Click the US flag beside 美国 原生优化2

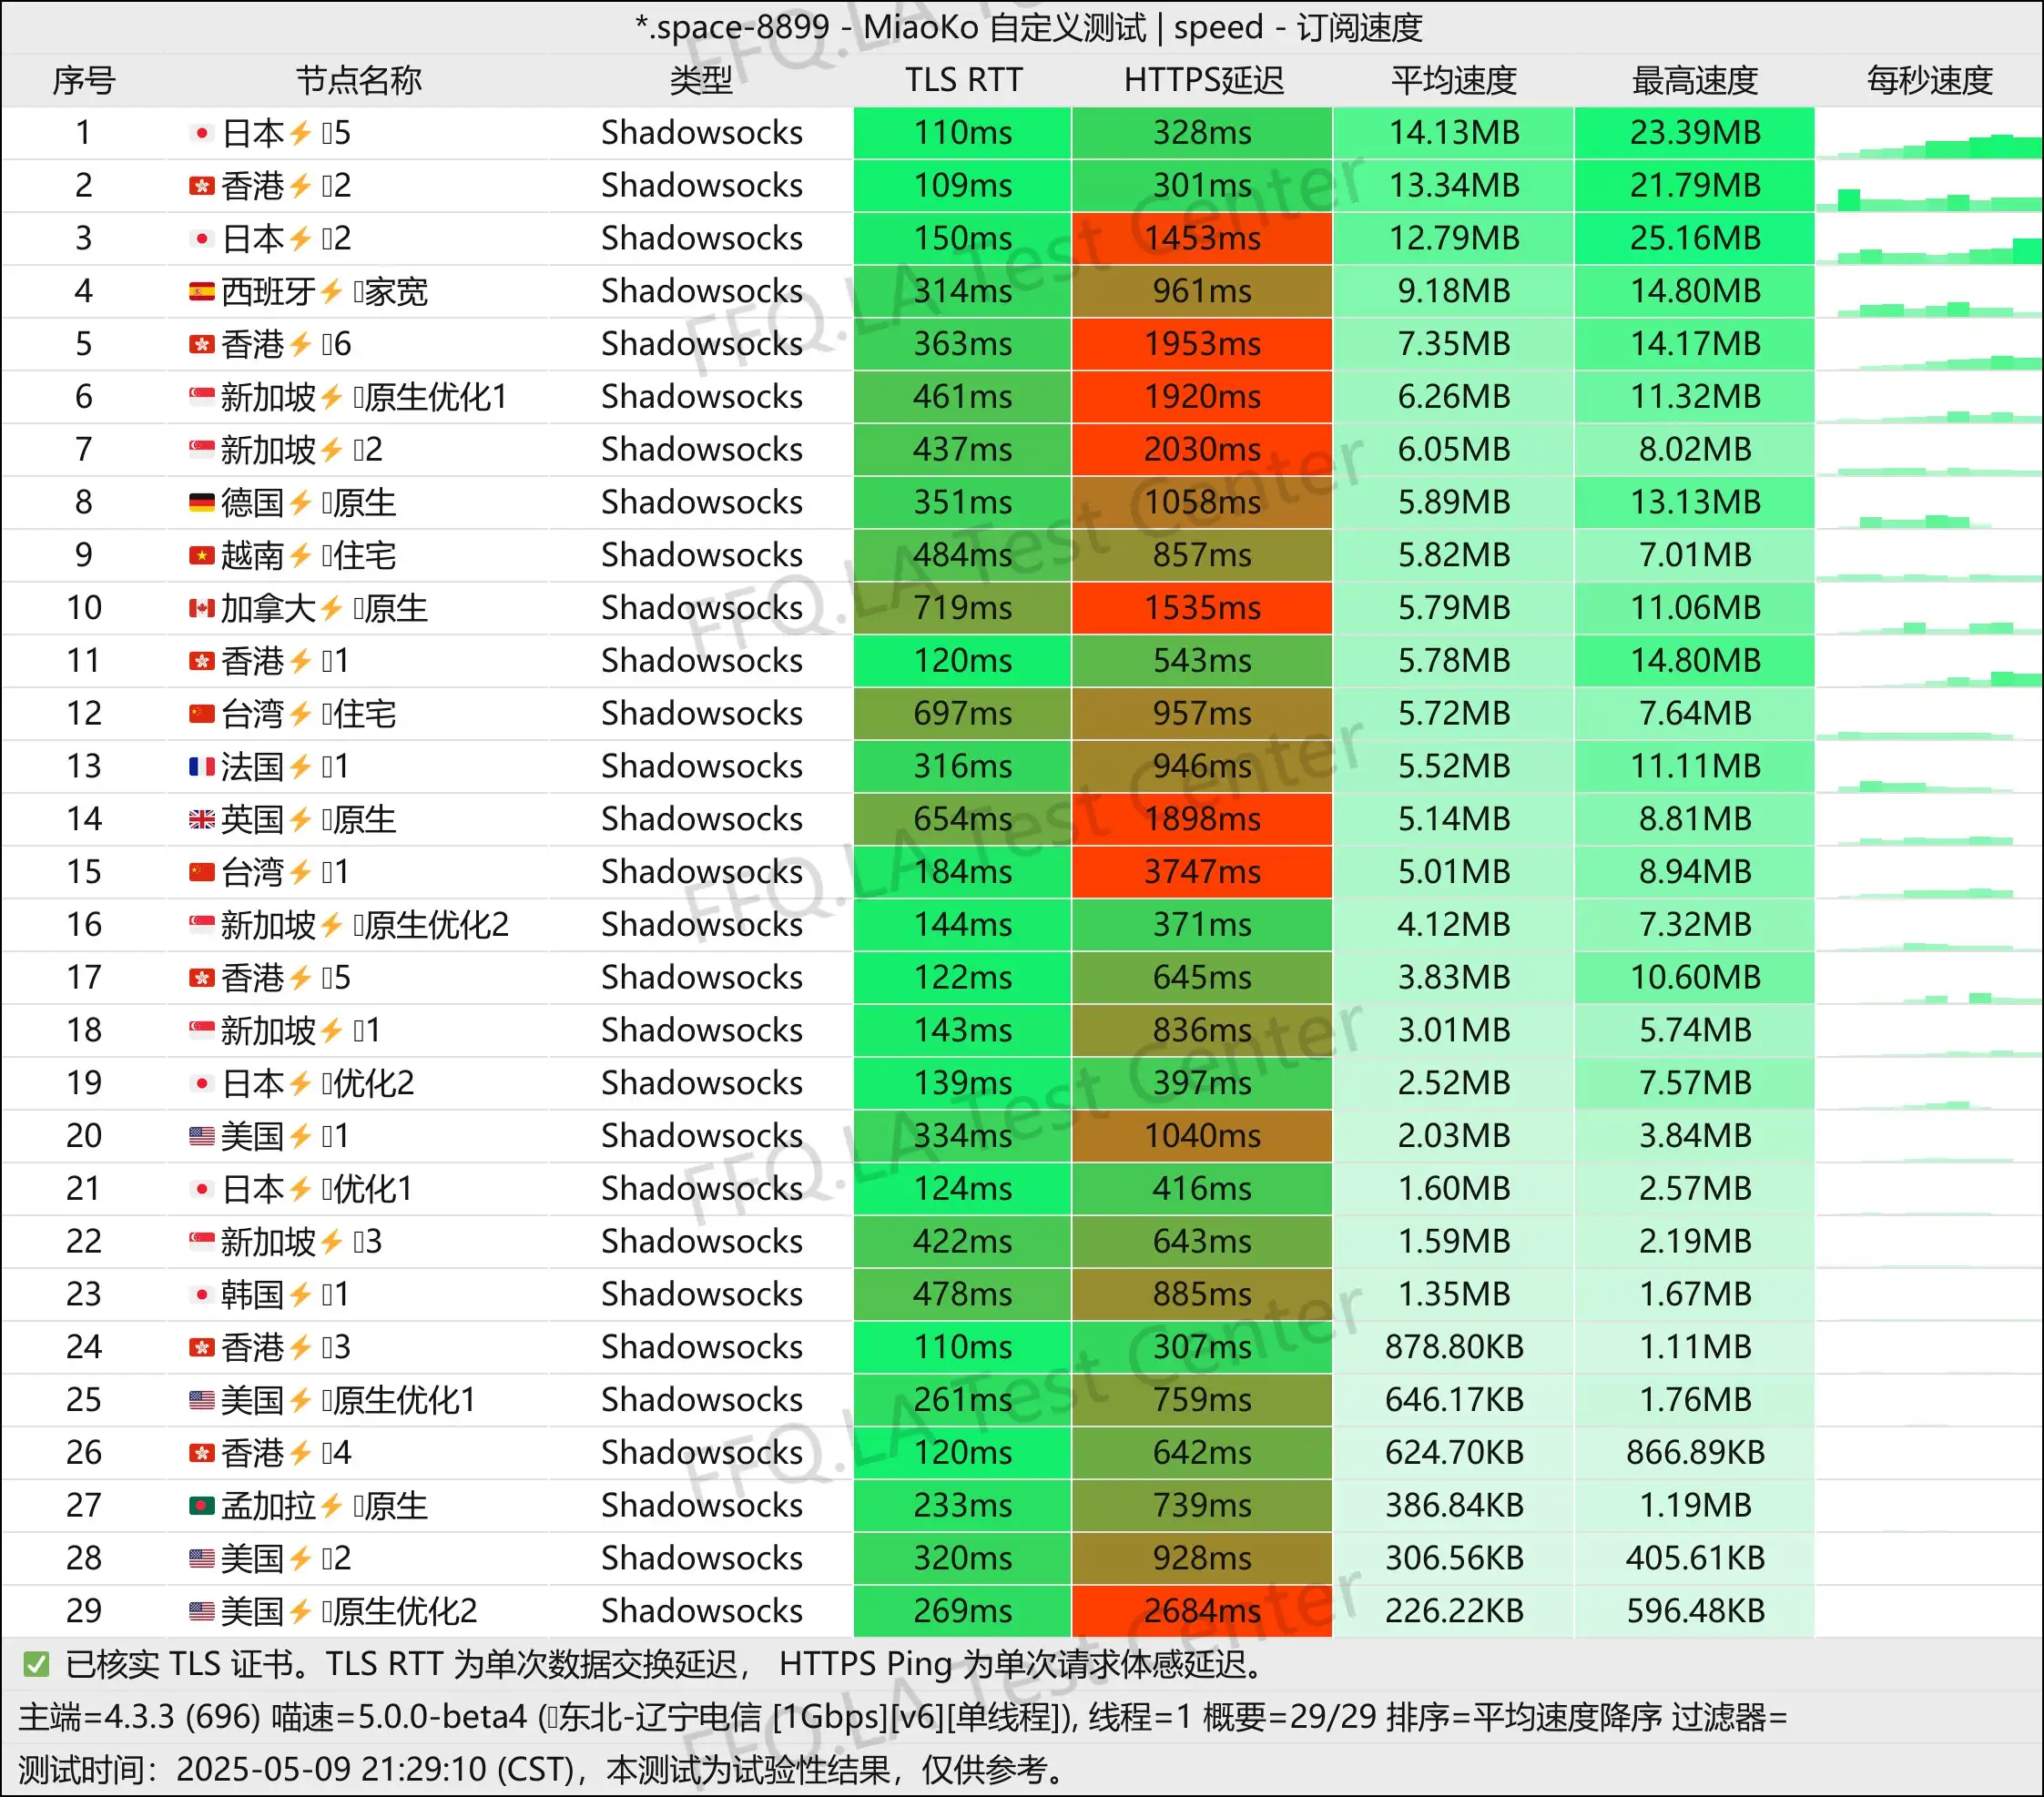202,1612
